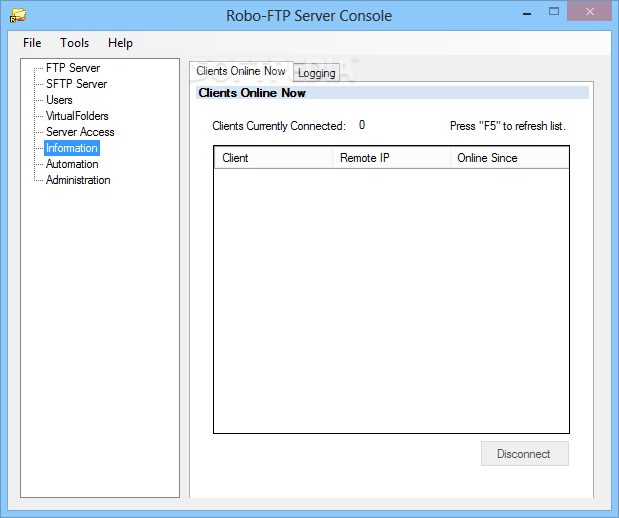Open the File menu
This screenshot has width=619, height=518.
[32, 43]
